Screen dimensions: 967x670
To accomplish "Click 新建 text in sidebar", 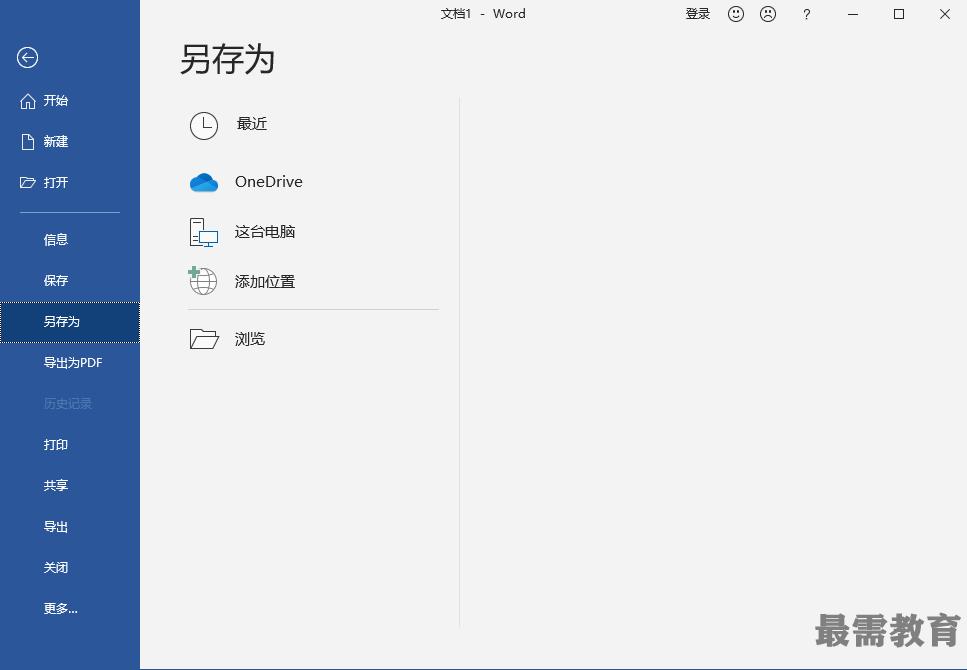I will coord(56,142).
